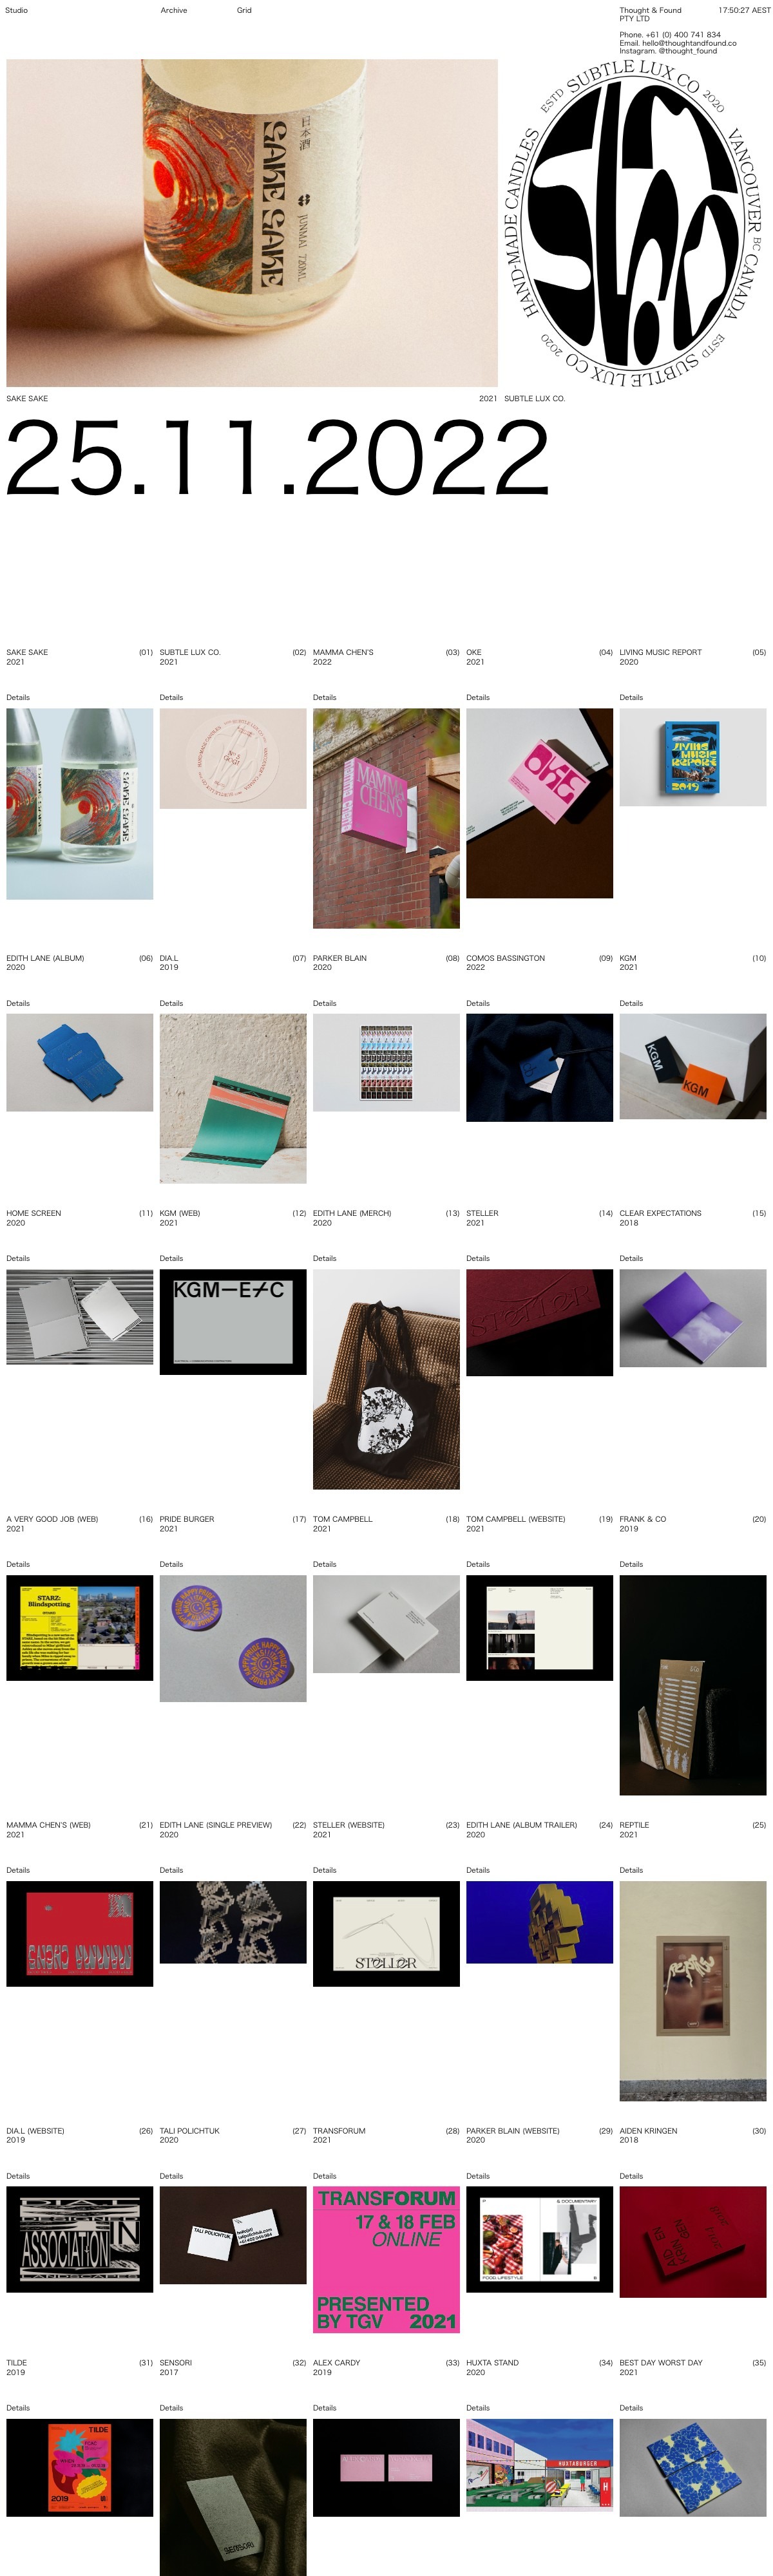Open the pink Mamma Chen's sign thumbnail
The width and height of the screenshot is (773, 2576).
coord(386,818)
